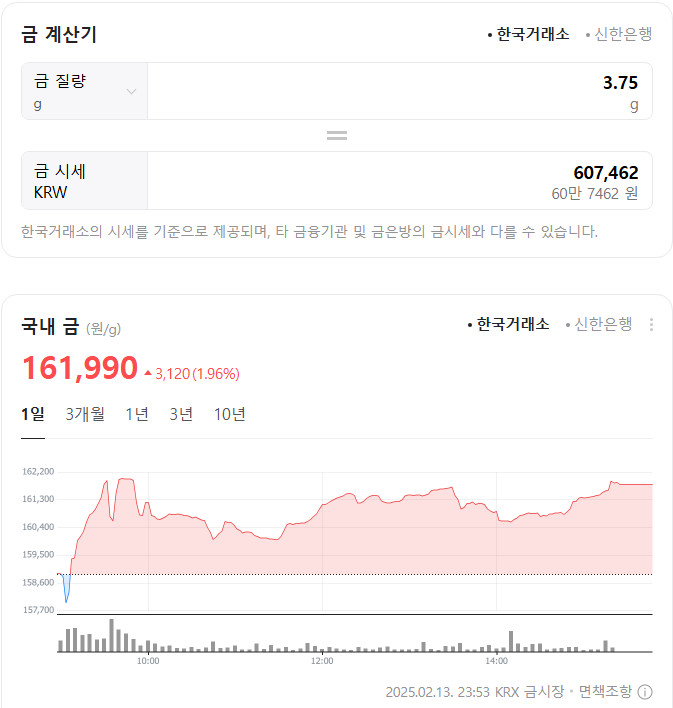Viewport: 673px width, 708px height.
Task: Switch chart source to 신한은행
Action: pos(598,324)
